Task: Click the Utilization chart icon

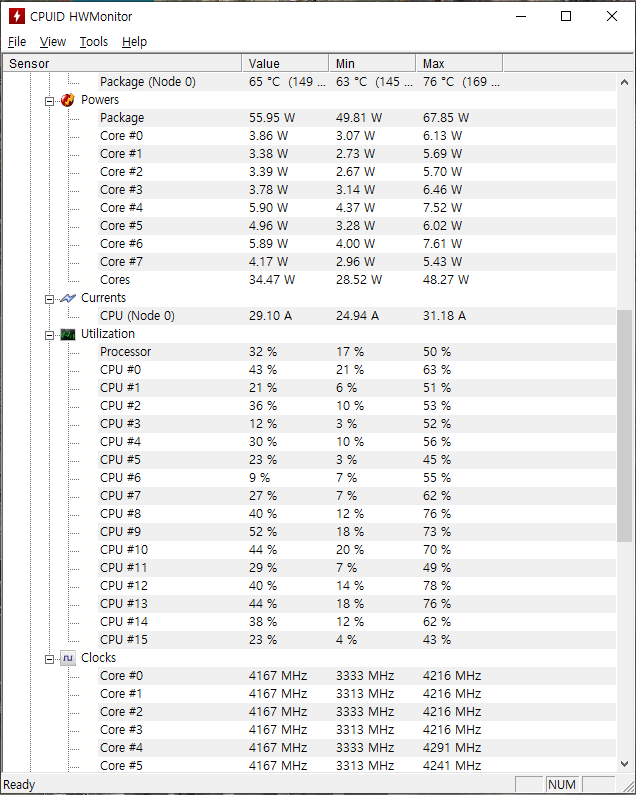Action: [x=67, y=334]
